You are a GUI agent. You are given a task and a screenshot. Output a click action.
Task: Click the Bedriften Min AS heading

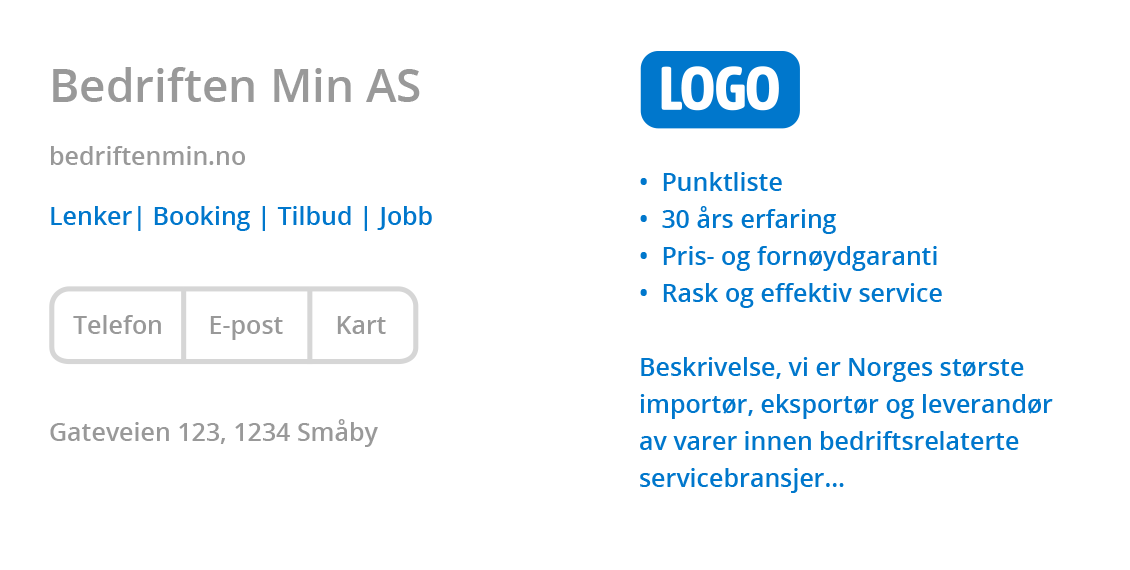coord(235,86)
